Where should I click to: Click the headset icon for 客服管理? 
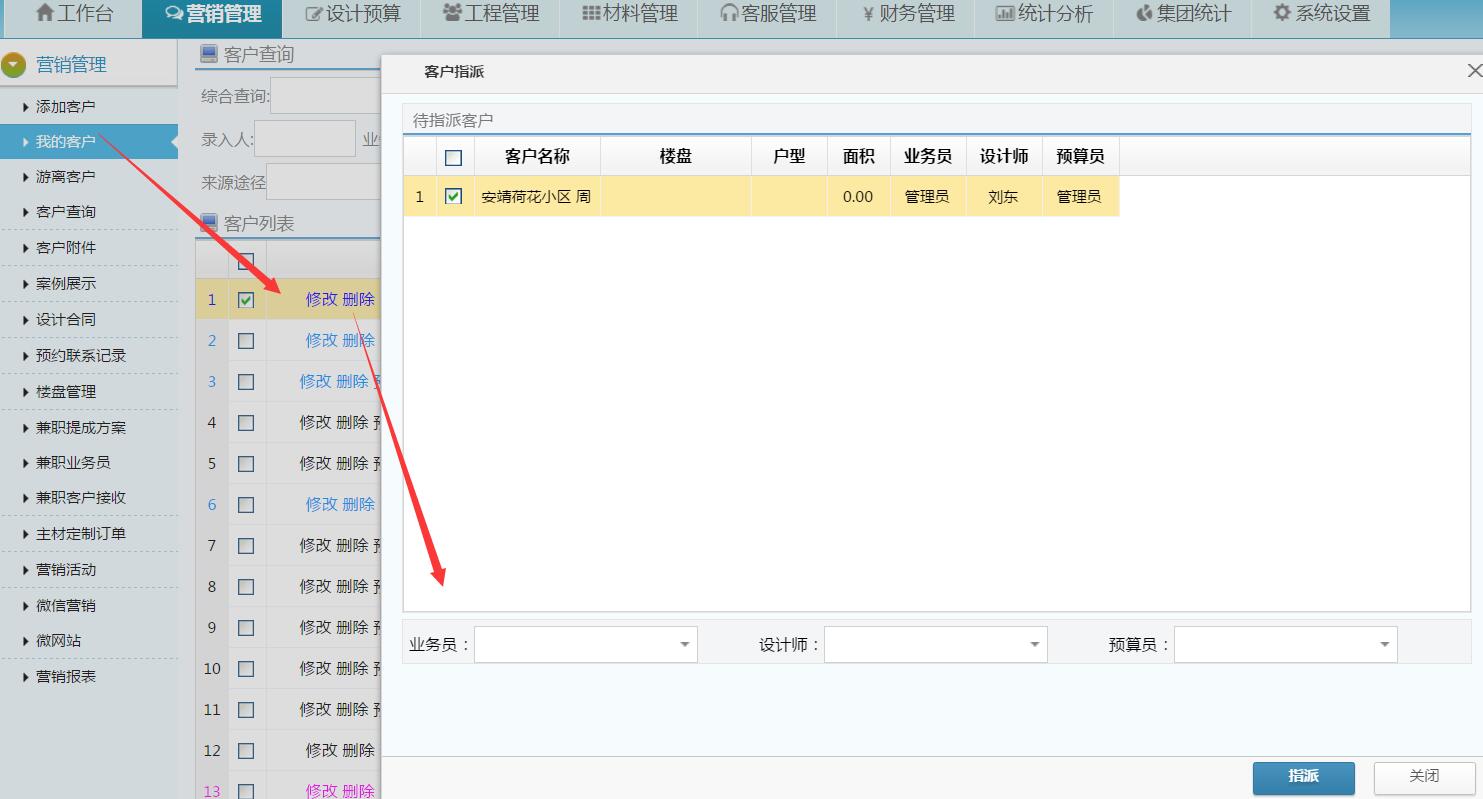pos(729,14)
